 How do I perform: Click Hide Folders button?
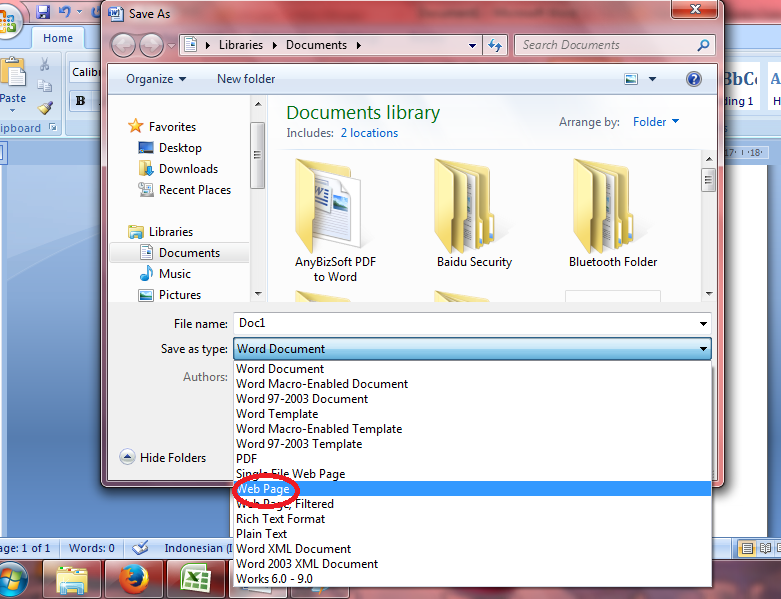point(163,457)
